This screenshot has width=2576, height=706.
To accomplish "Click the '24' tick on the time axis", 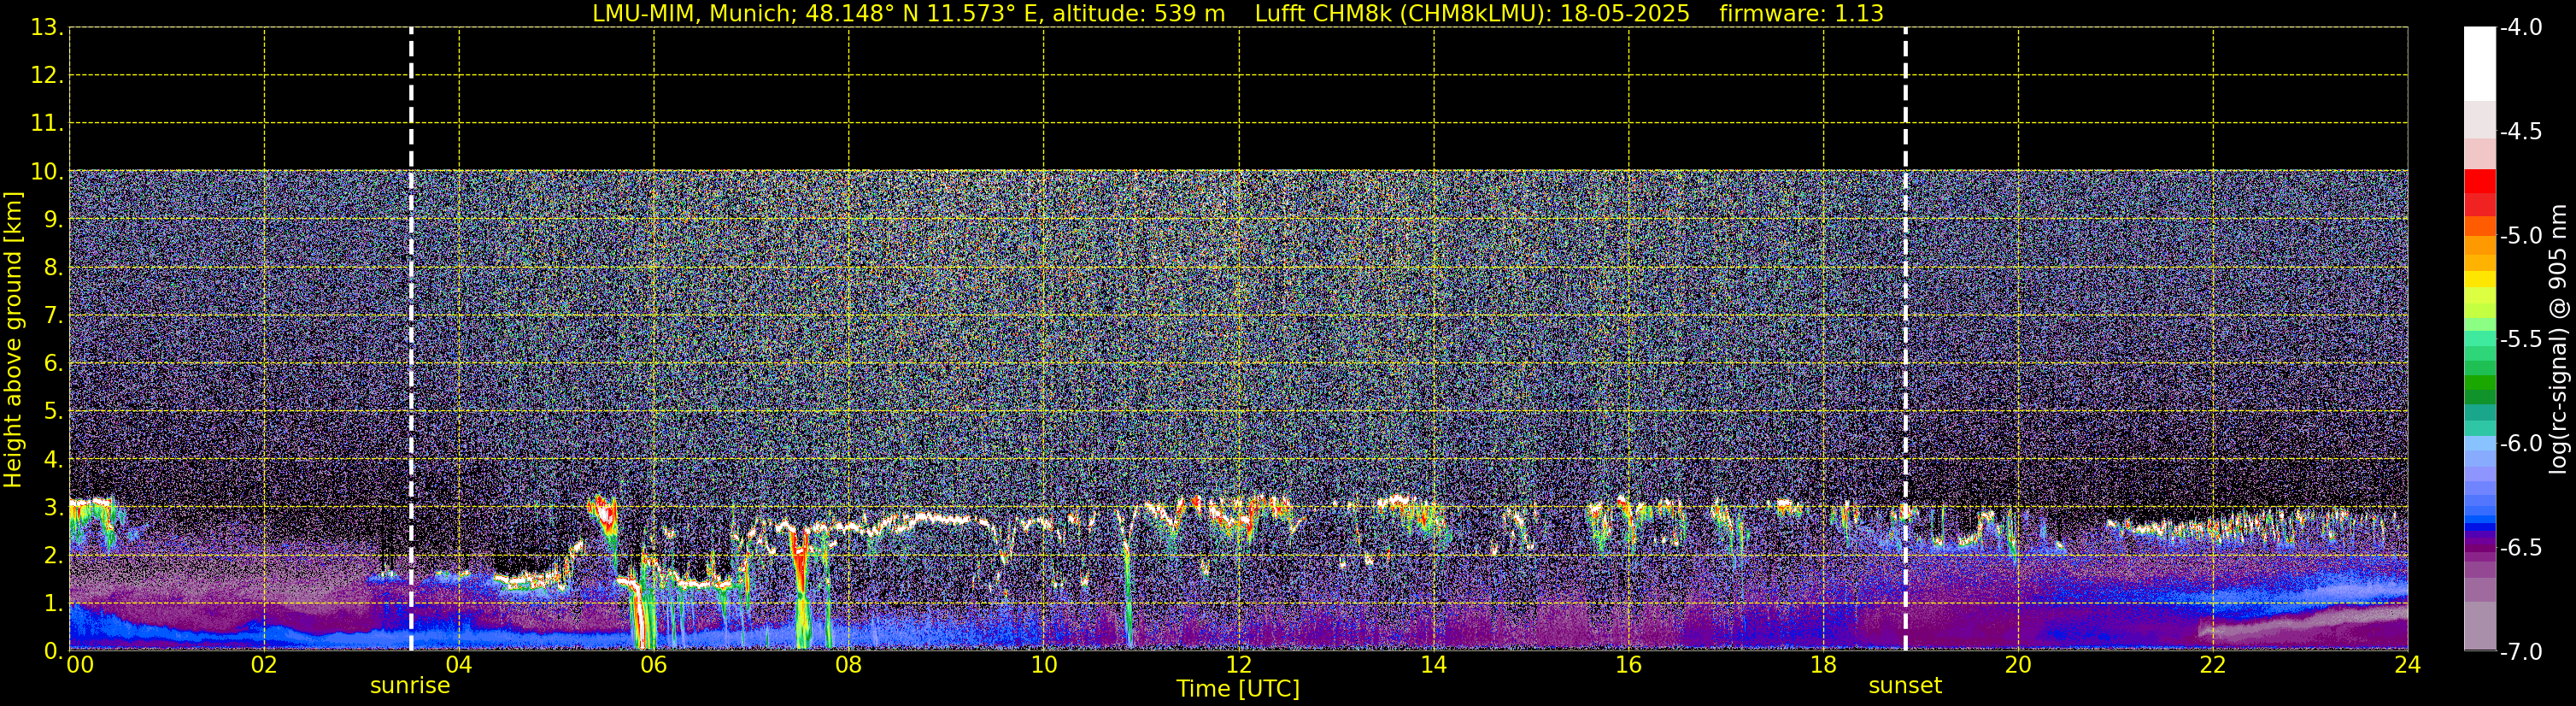I will click(x=2408, y=666).
